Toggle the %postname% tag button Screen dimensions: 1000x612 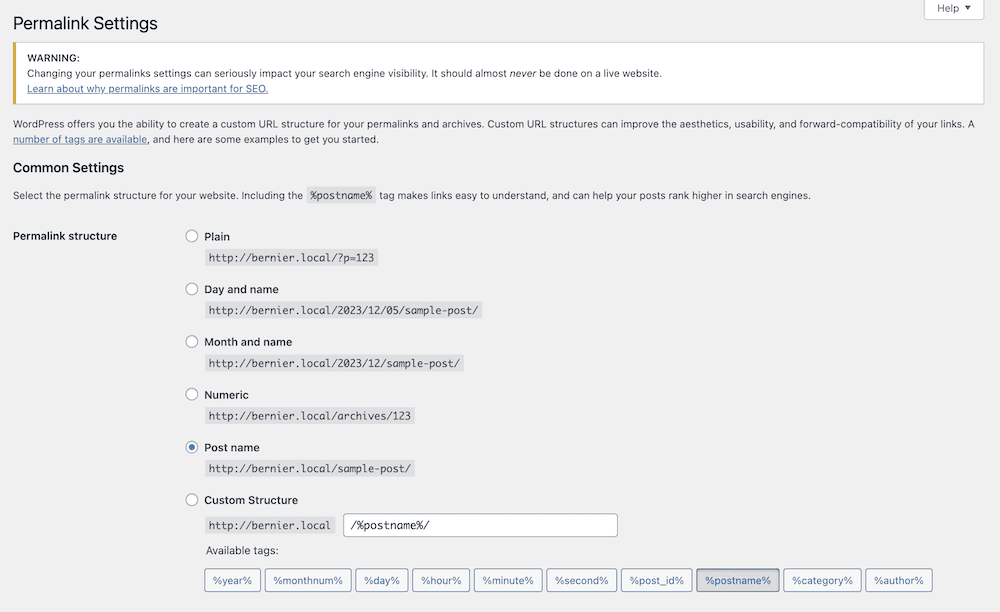point(738,580)
